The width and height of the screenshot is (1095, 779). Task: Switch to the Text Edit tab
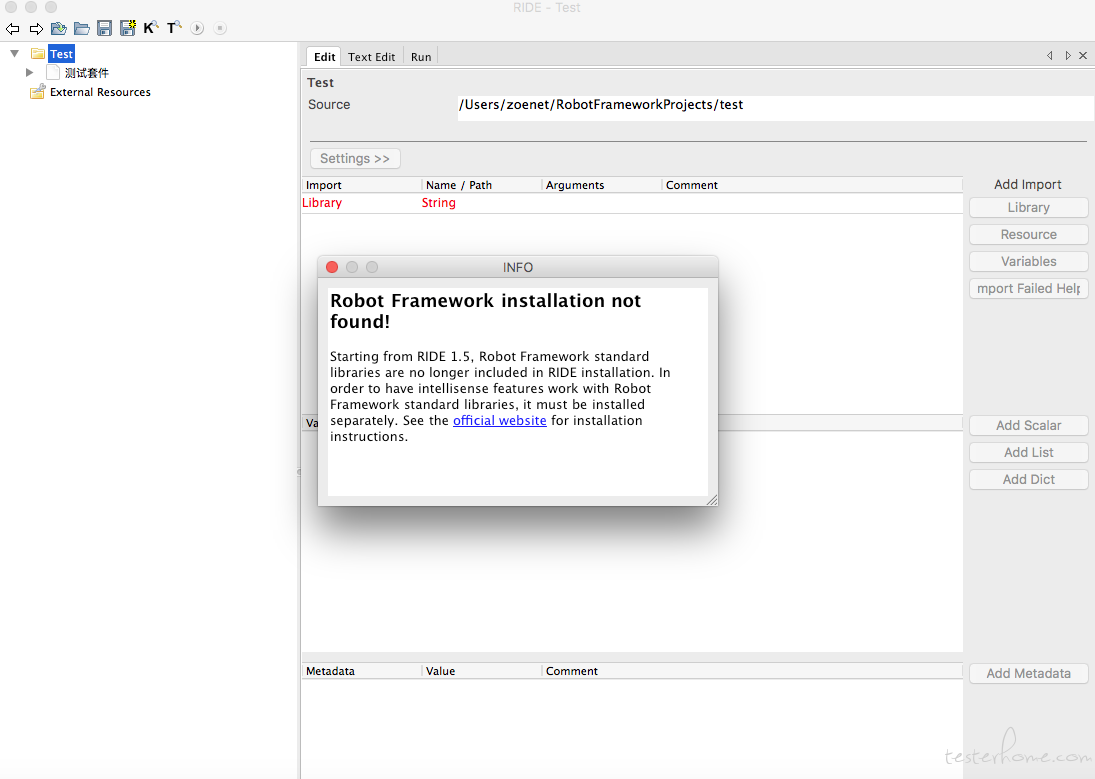372,57
